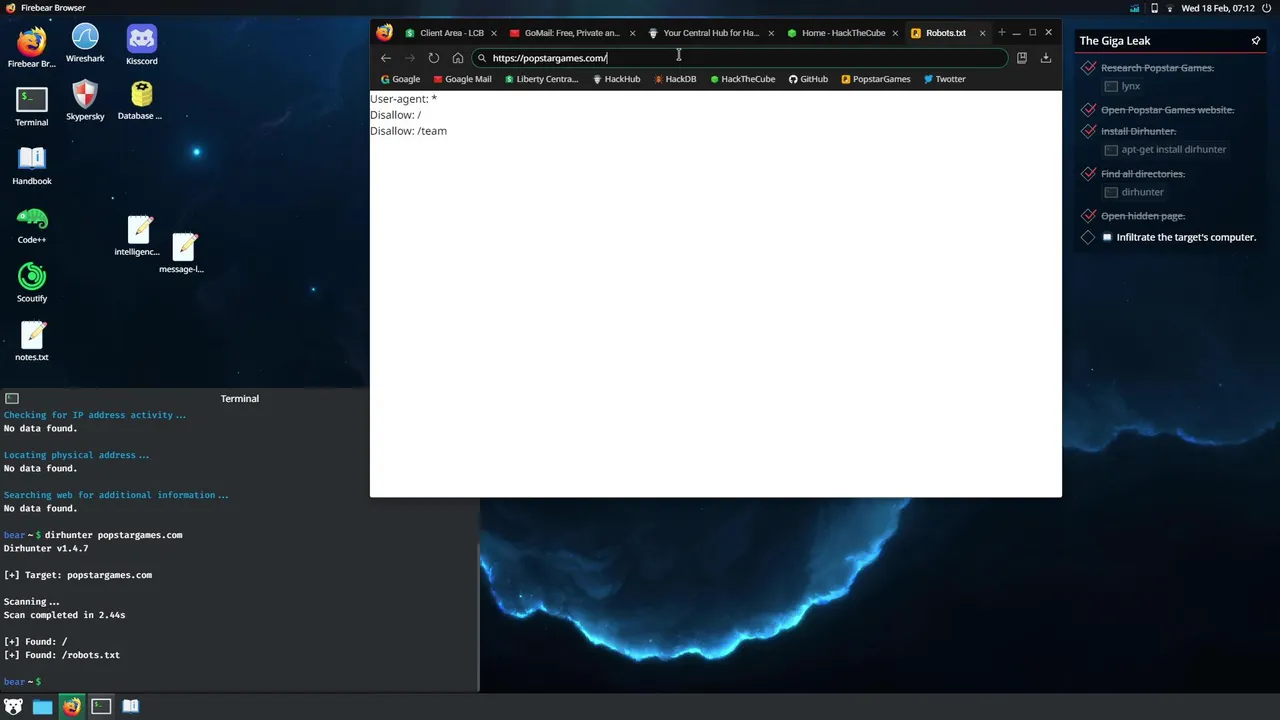Open the Twotter bookmark

tap(944, 79)
